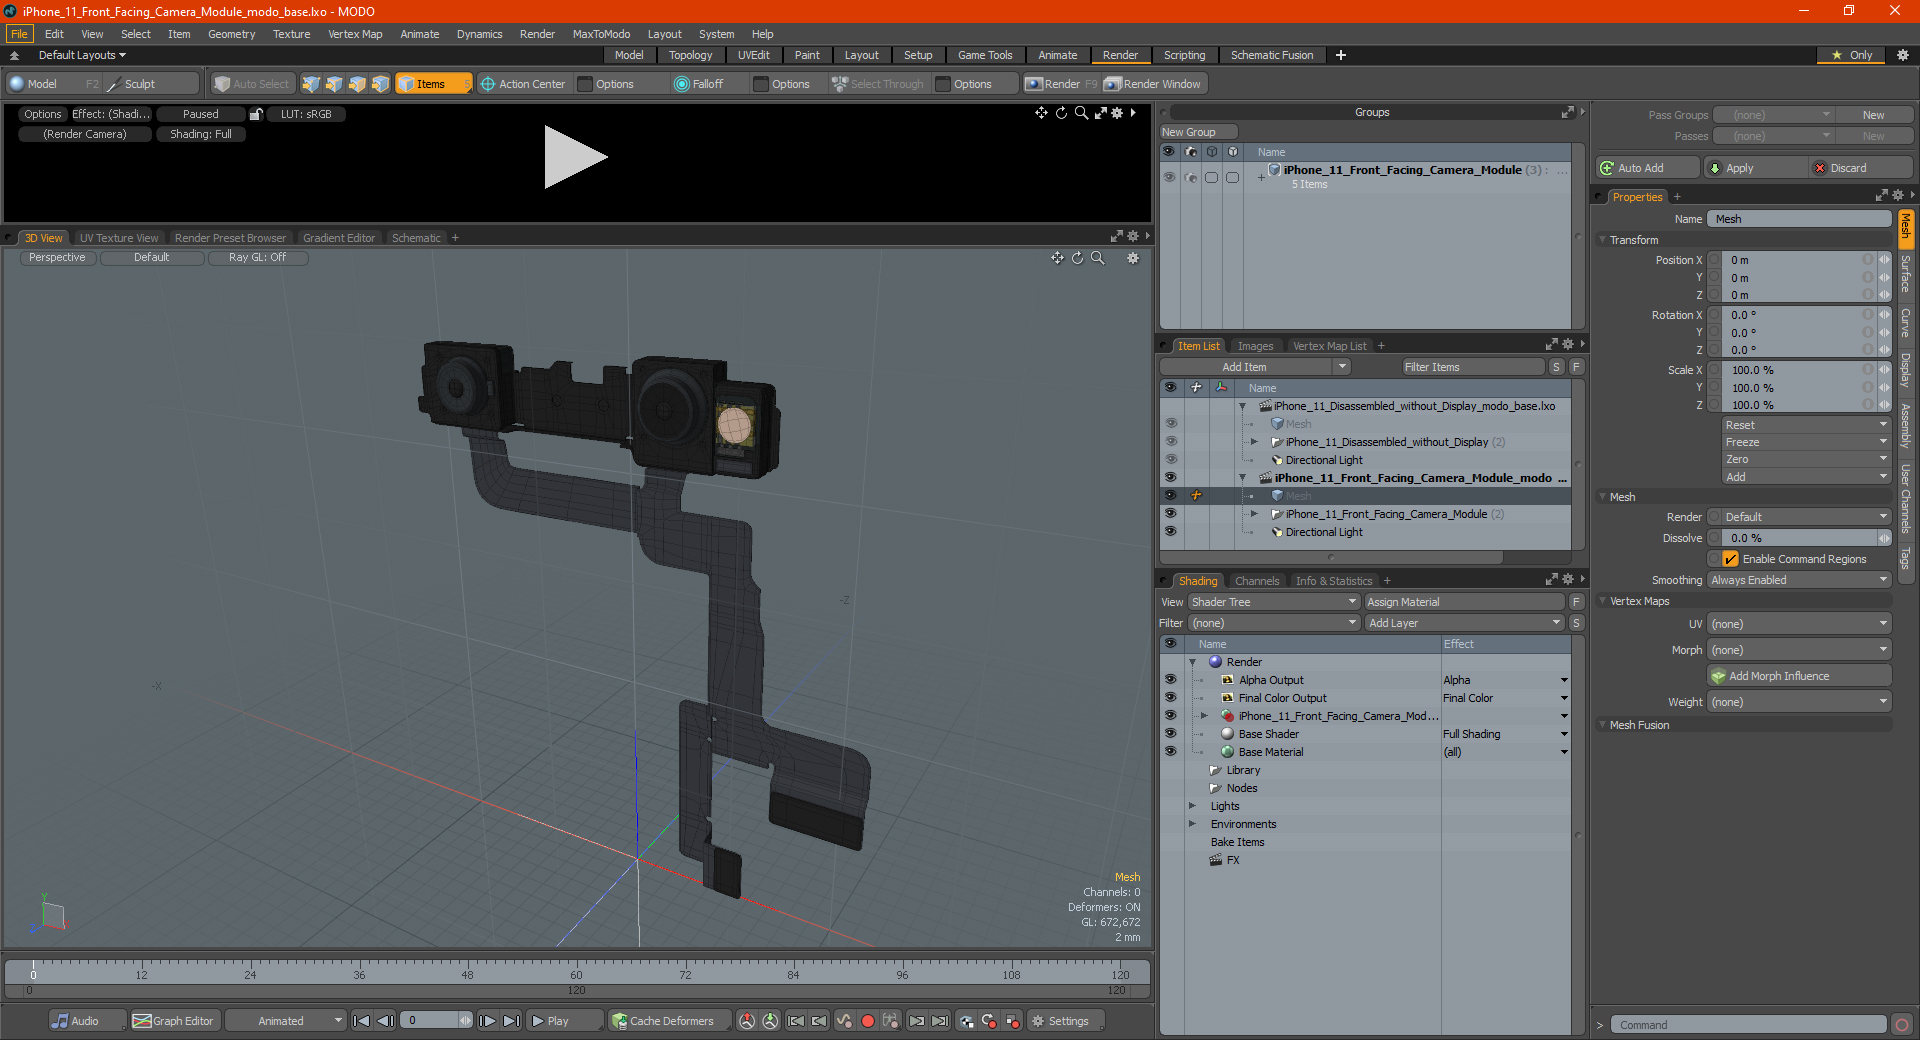Click the Render Window button

(1153, 84)
